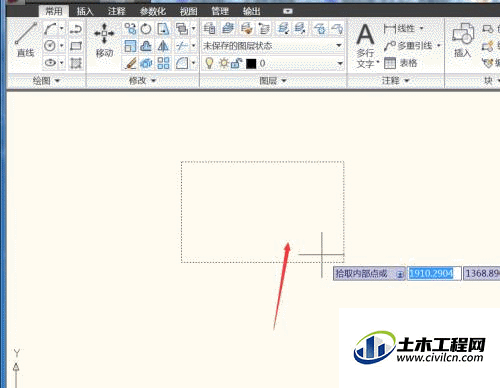Activate the Erase tool
Screen dimensions: 500x388
pos(130,62)
